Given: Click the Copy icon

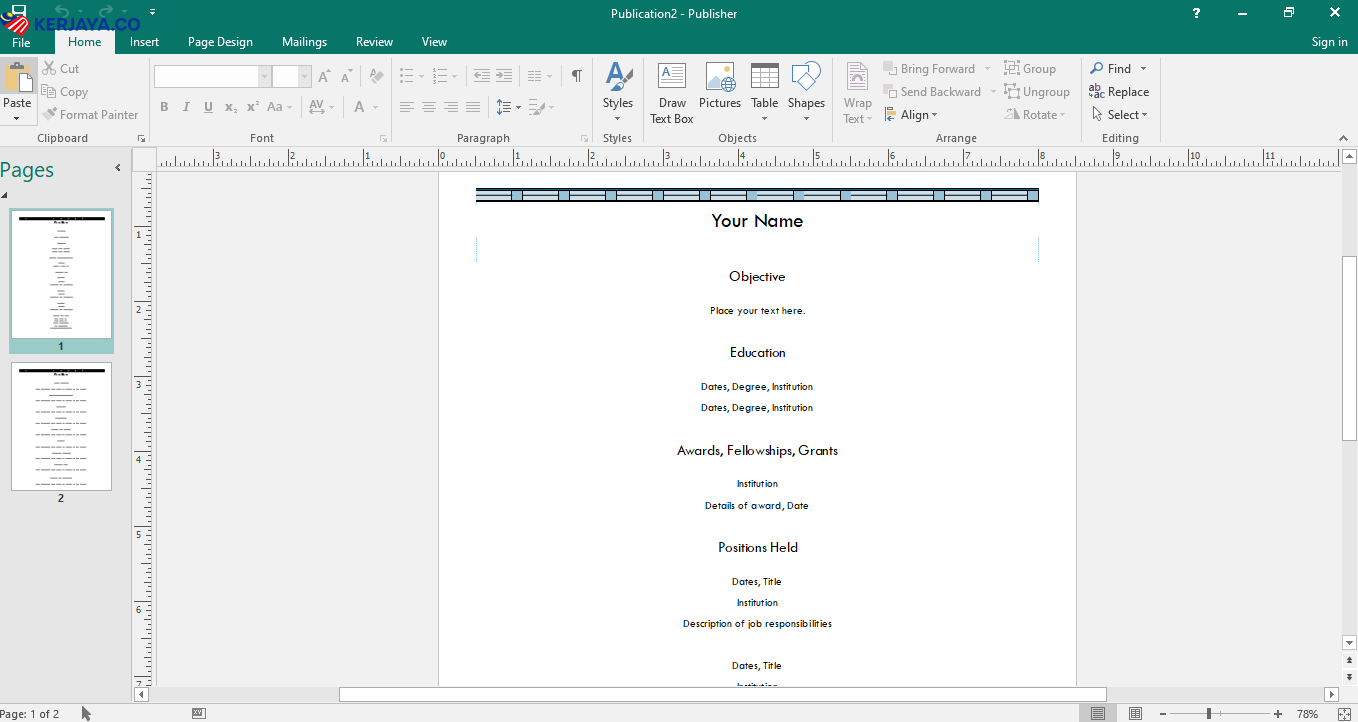Looking at the screenshot, I should coord(49,91).
